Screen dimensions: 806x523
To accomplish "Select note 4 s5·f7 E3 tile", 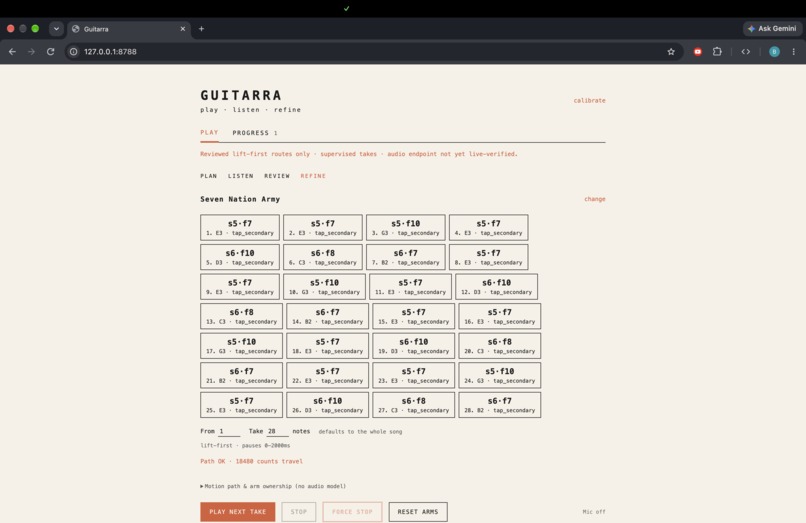I will point(488,227).
